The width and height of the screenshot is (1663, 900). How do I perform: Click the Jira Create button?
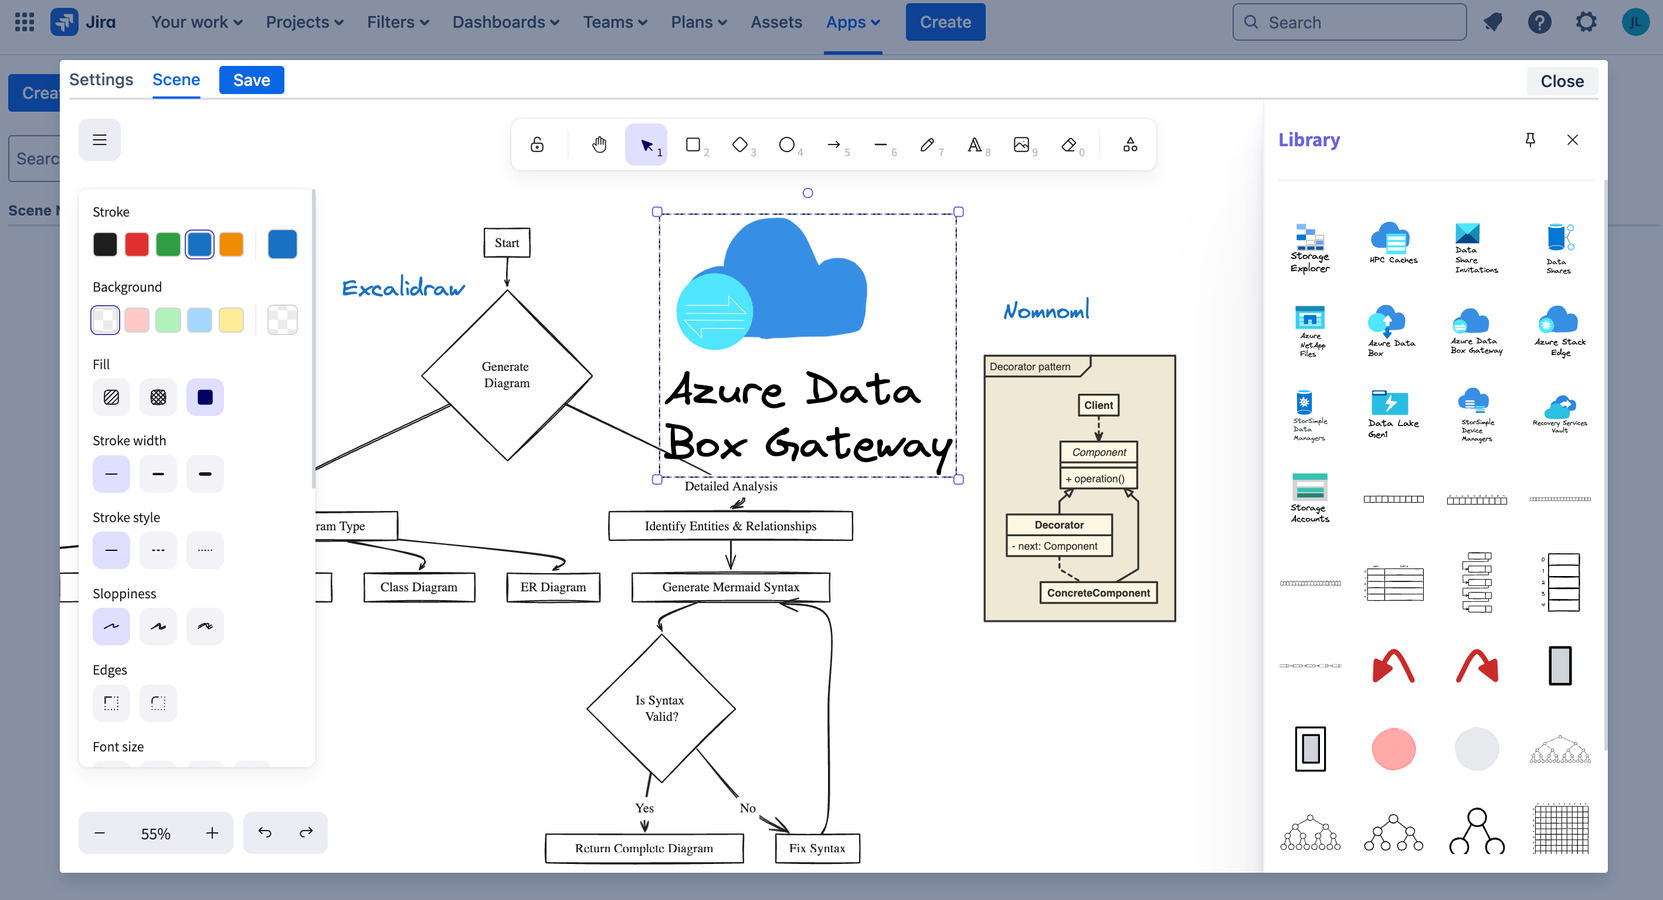click(x=946, y=22)
